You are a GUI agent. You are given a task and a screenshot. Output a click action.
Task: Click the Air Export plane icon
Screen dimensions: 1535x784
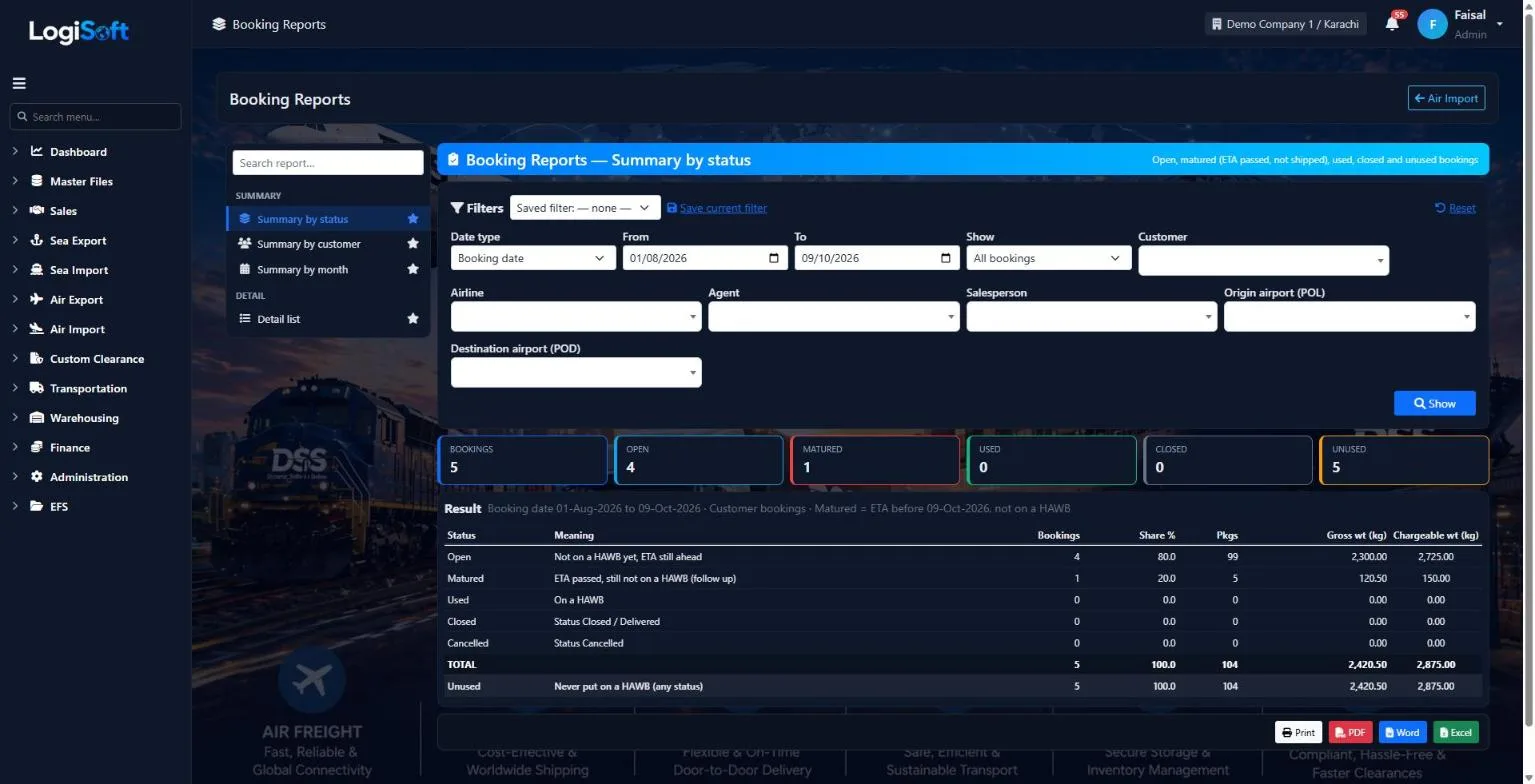pyautogui.click(x=37, y=299)
